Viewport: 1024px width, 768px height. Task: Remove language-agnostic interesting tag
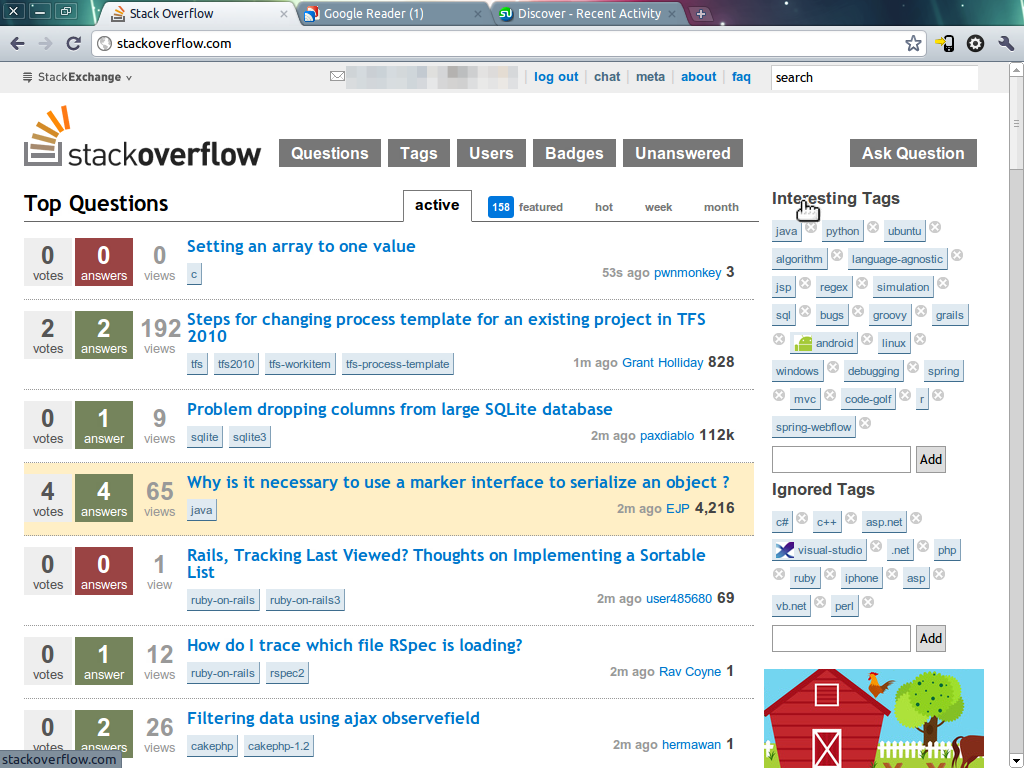coord(957,255)
